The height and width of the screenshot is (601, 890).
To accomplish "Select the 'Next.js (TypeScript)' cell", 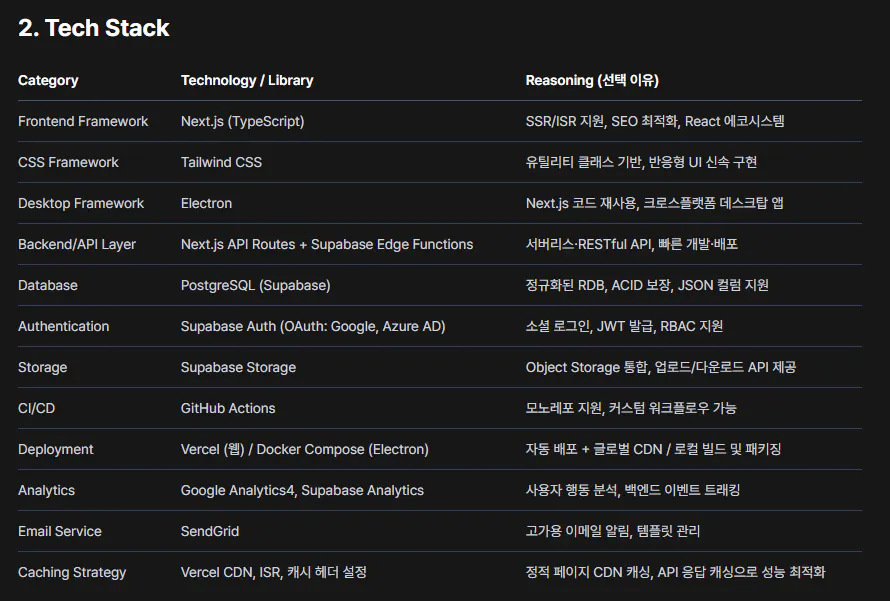I will tap(242, 121).
